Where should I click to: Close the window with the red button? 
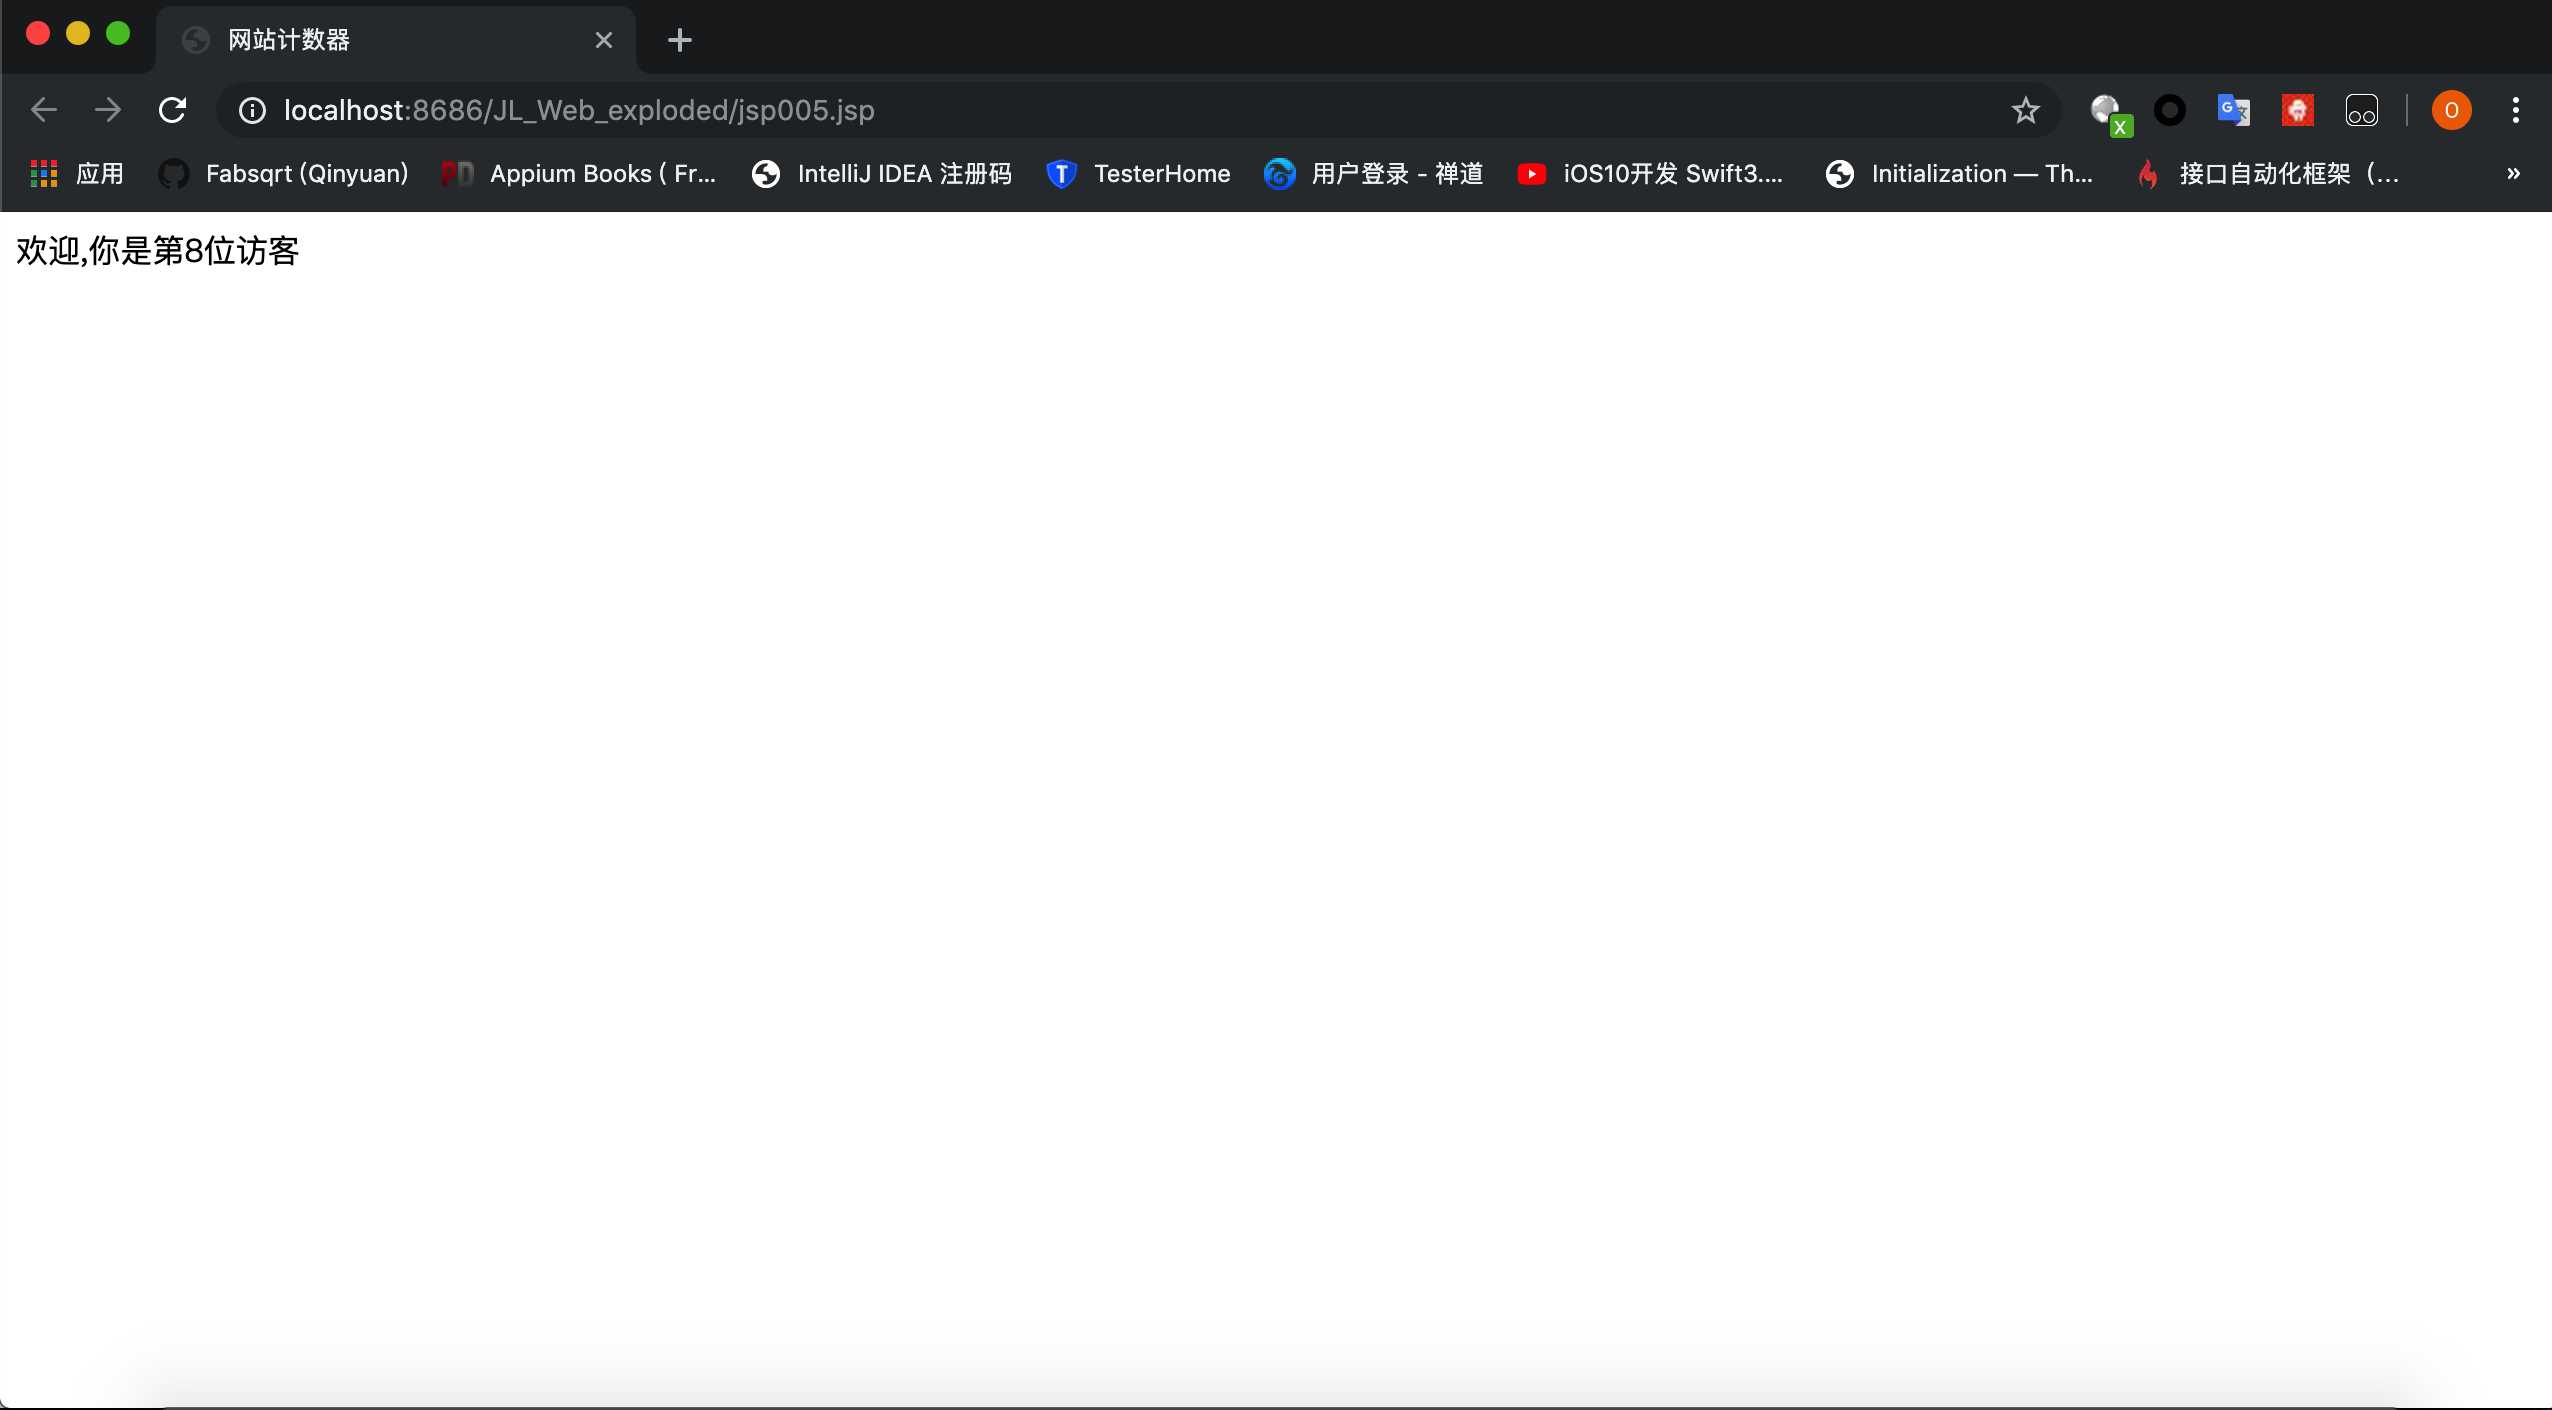tap(38, 33)
